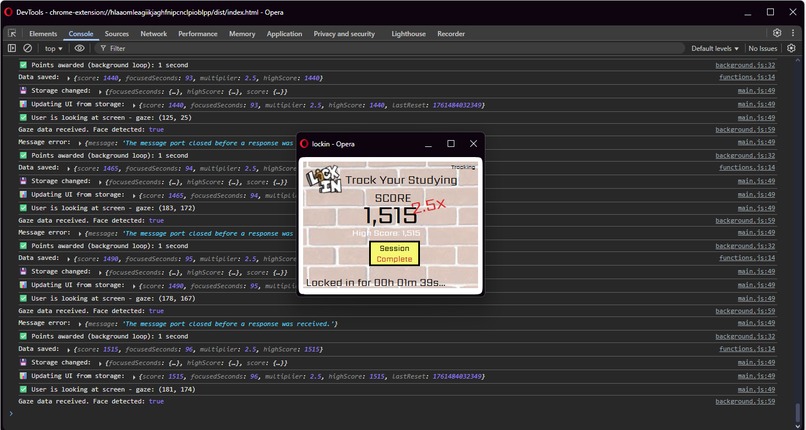Click Track Your Studying heading in popup
806x430 pixels.
[x=401, y=180]
